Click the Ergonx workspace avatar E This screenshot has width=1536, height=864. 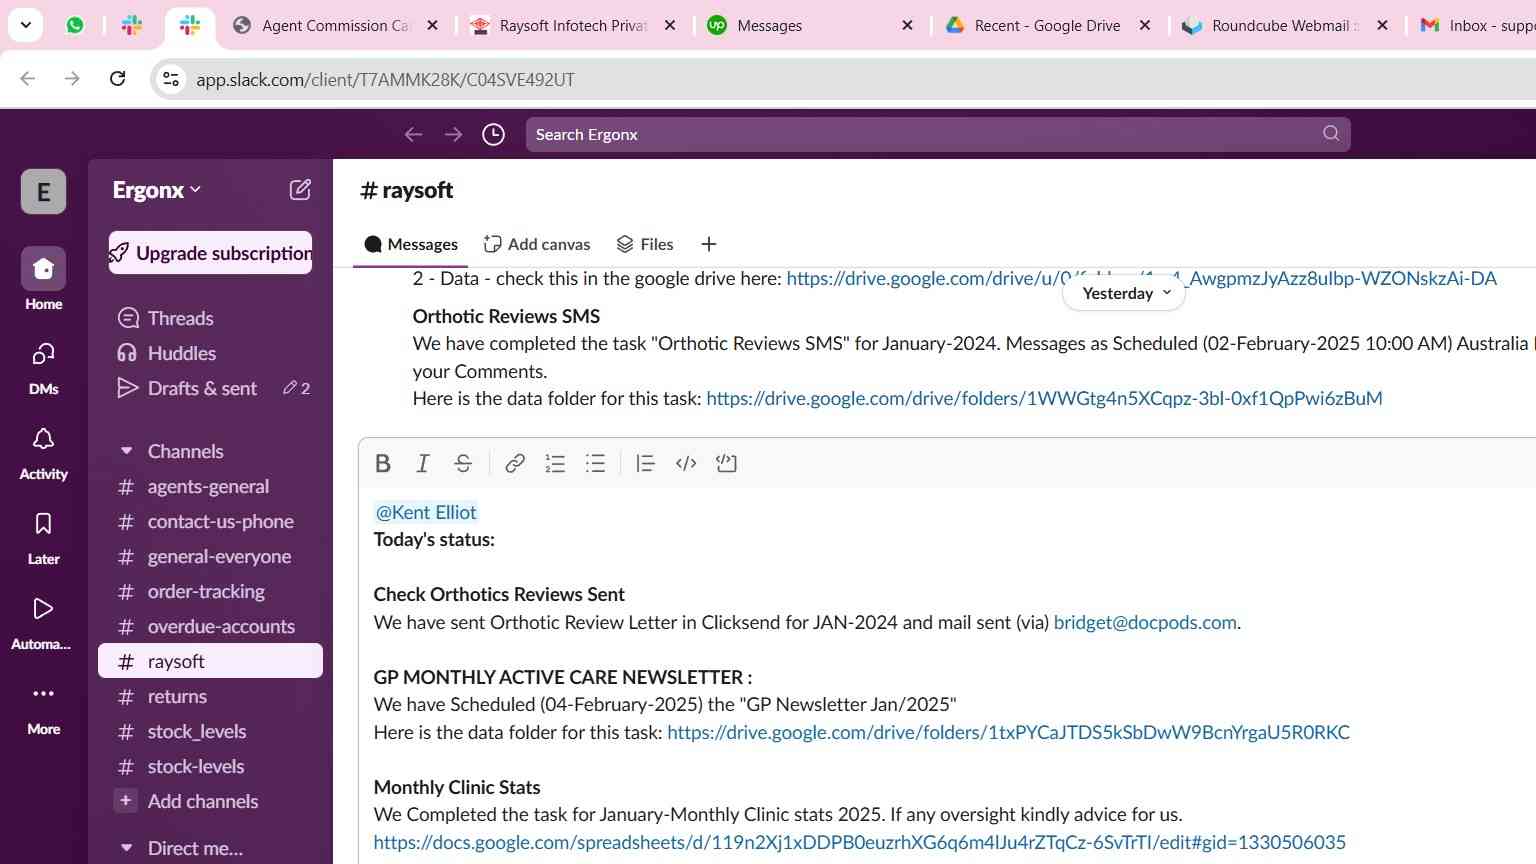pos(43,191)
